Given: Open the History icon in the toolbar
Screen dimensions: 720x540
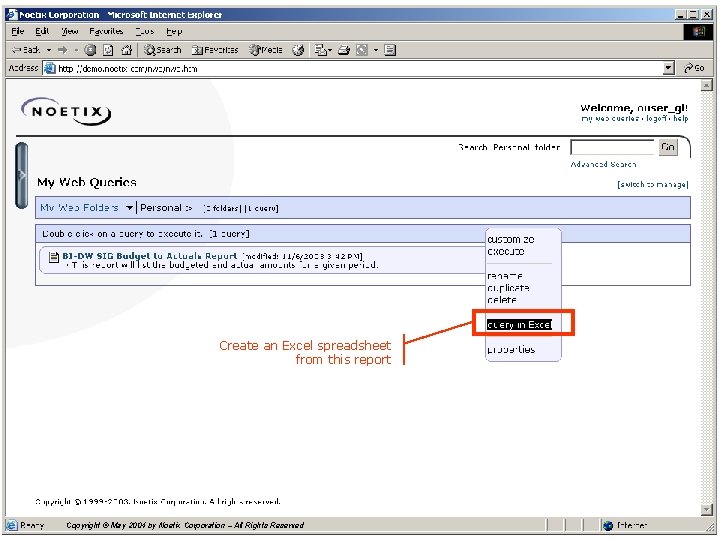Looking at the screenshot, I should click(x=298, y=50).
